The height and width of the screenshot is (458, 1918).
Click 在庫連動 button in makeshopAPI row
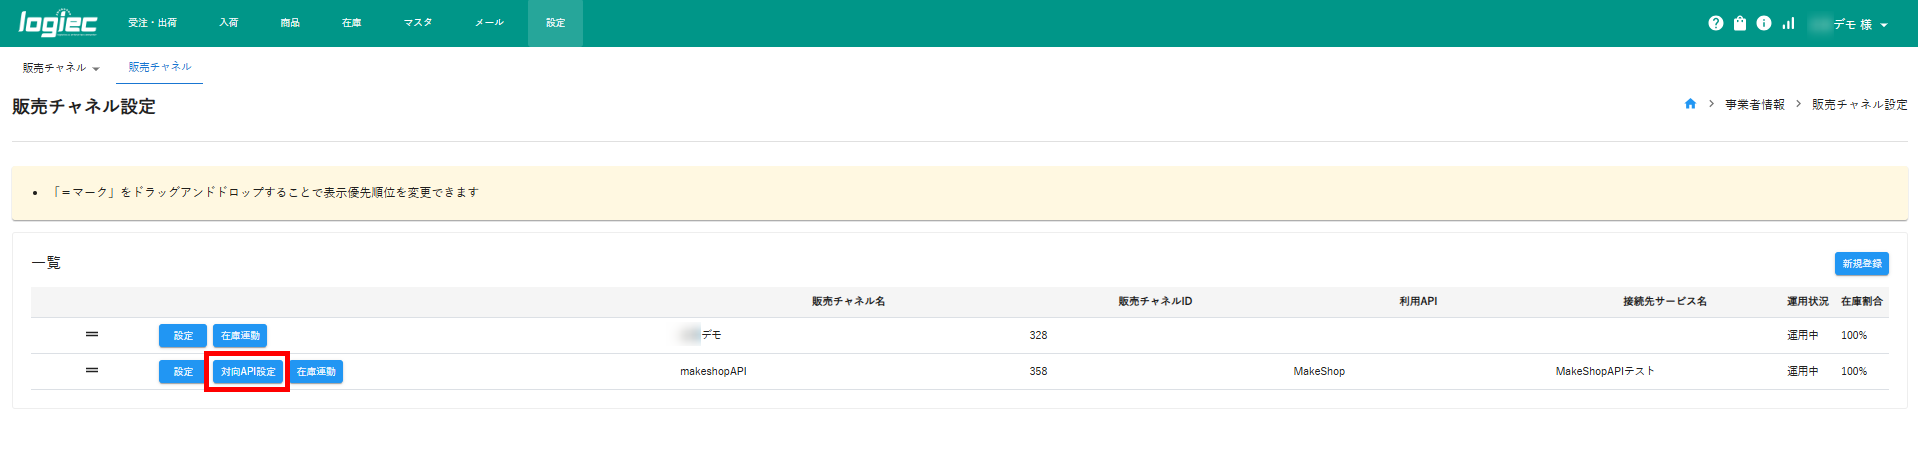(x=316, y=372)
